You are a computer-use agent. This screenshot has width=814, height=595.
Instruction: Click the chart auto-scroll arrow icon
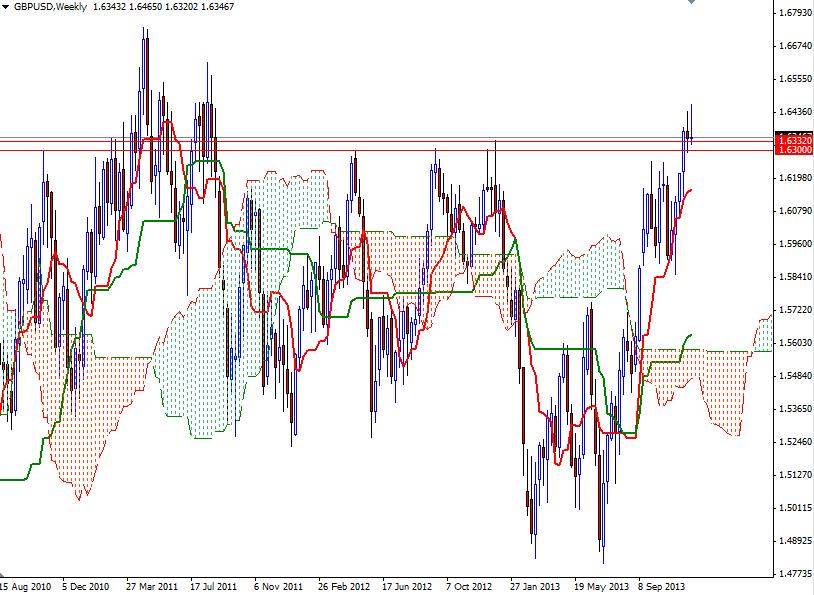point(690,5)
